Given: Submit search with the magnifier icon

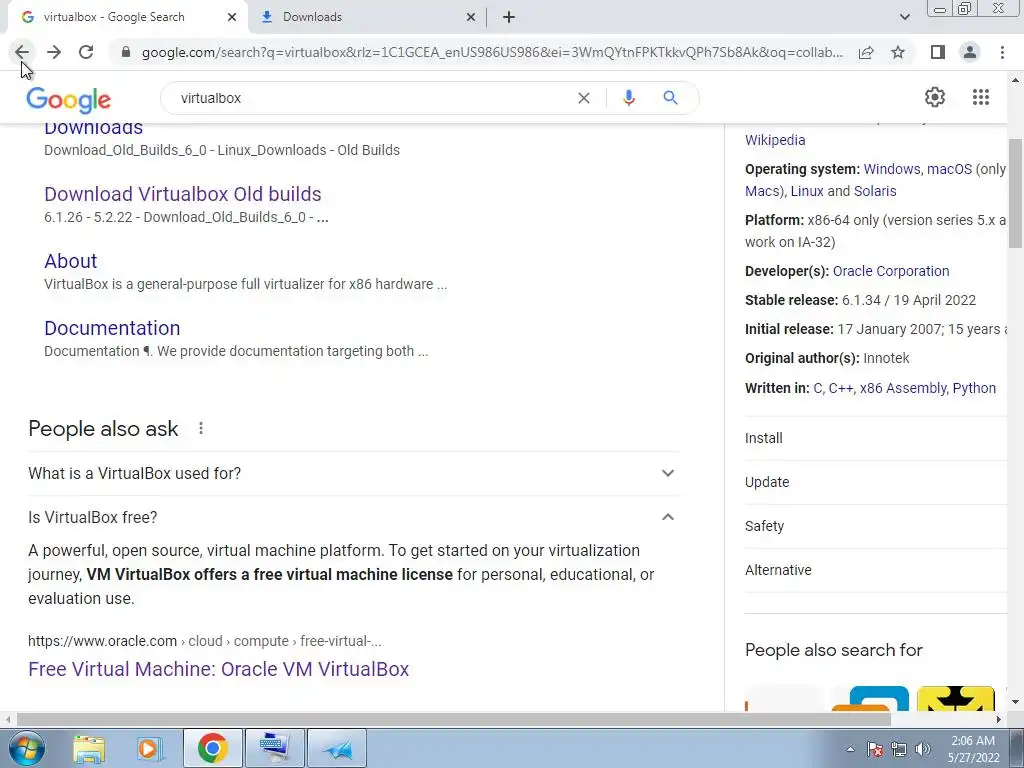Looking at the screenshot, I should pyautogui.click(x=670, y=98).
